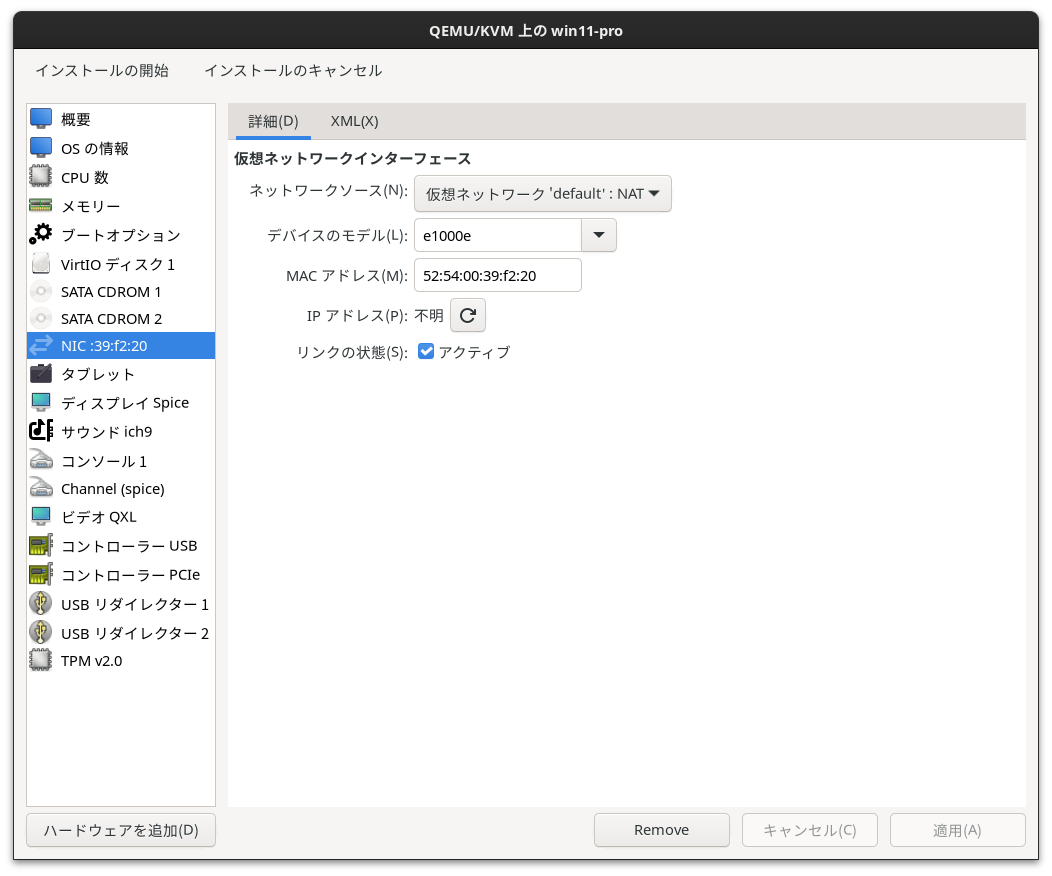This screenshot has height=876, width=1052.
Task: Open the ネットワークソース dropdown
Action: coord(542,193)
